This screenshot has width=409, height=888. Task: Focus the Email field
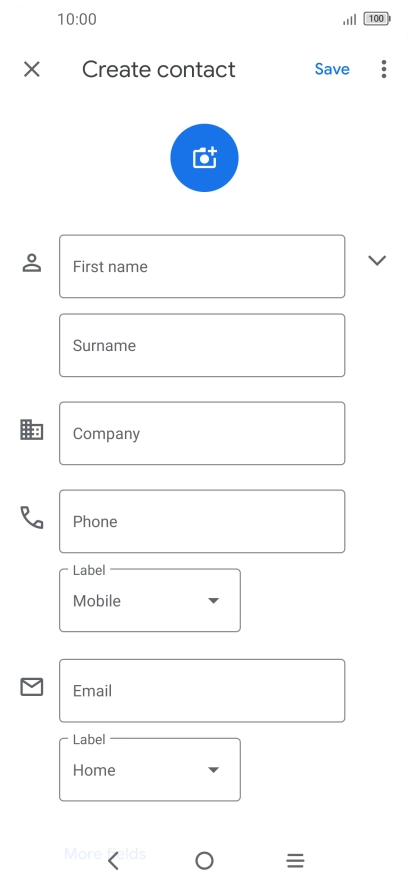202,690
